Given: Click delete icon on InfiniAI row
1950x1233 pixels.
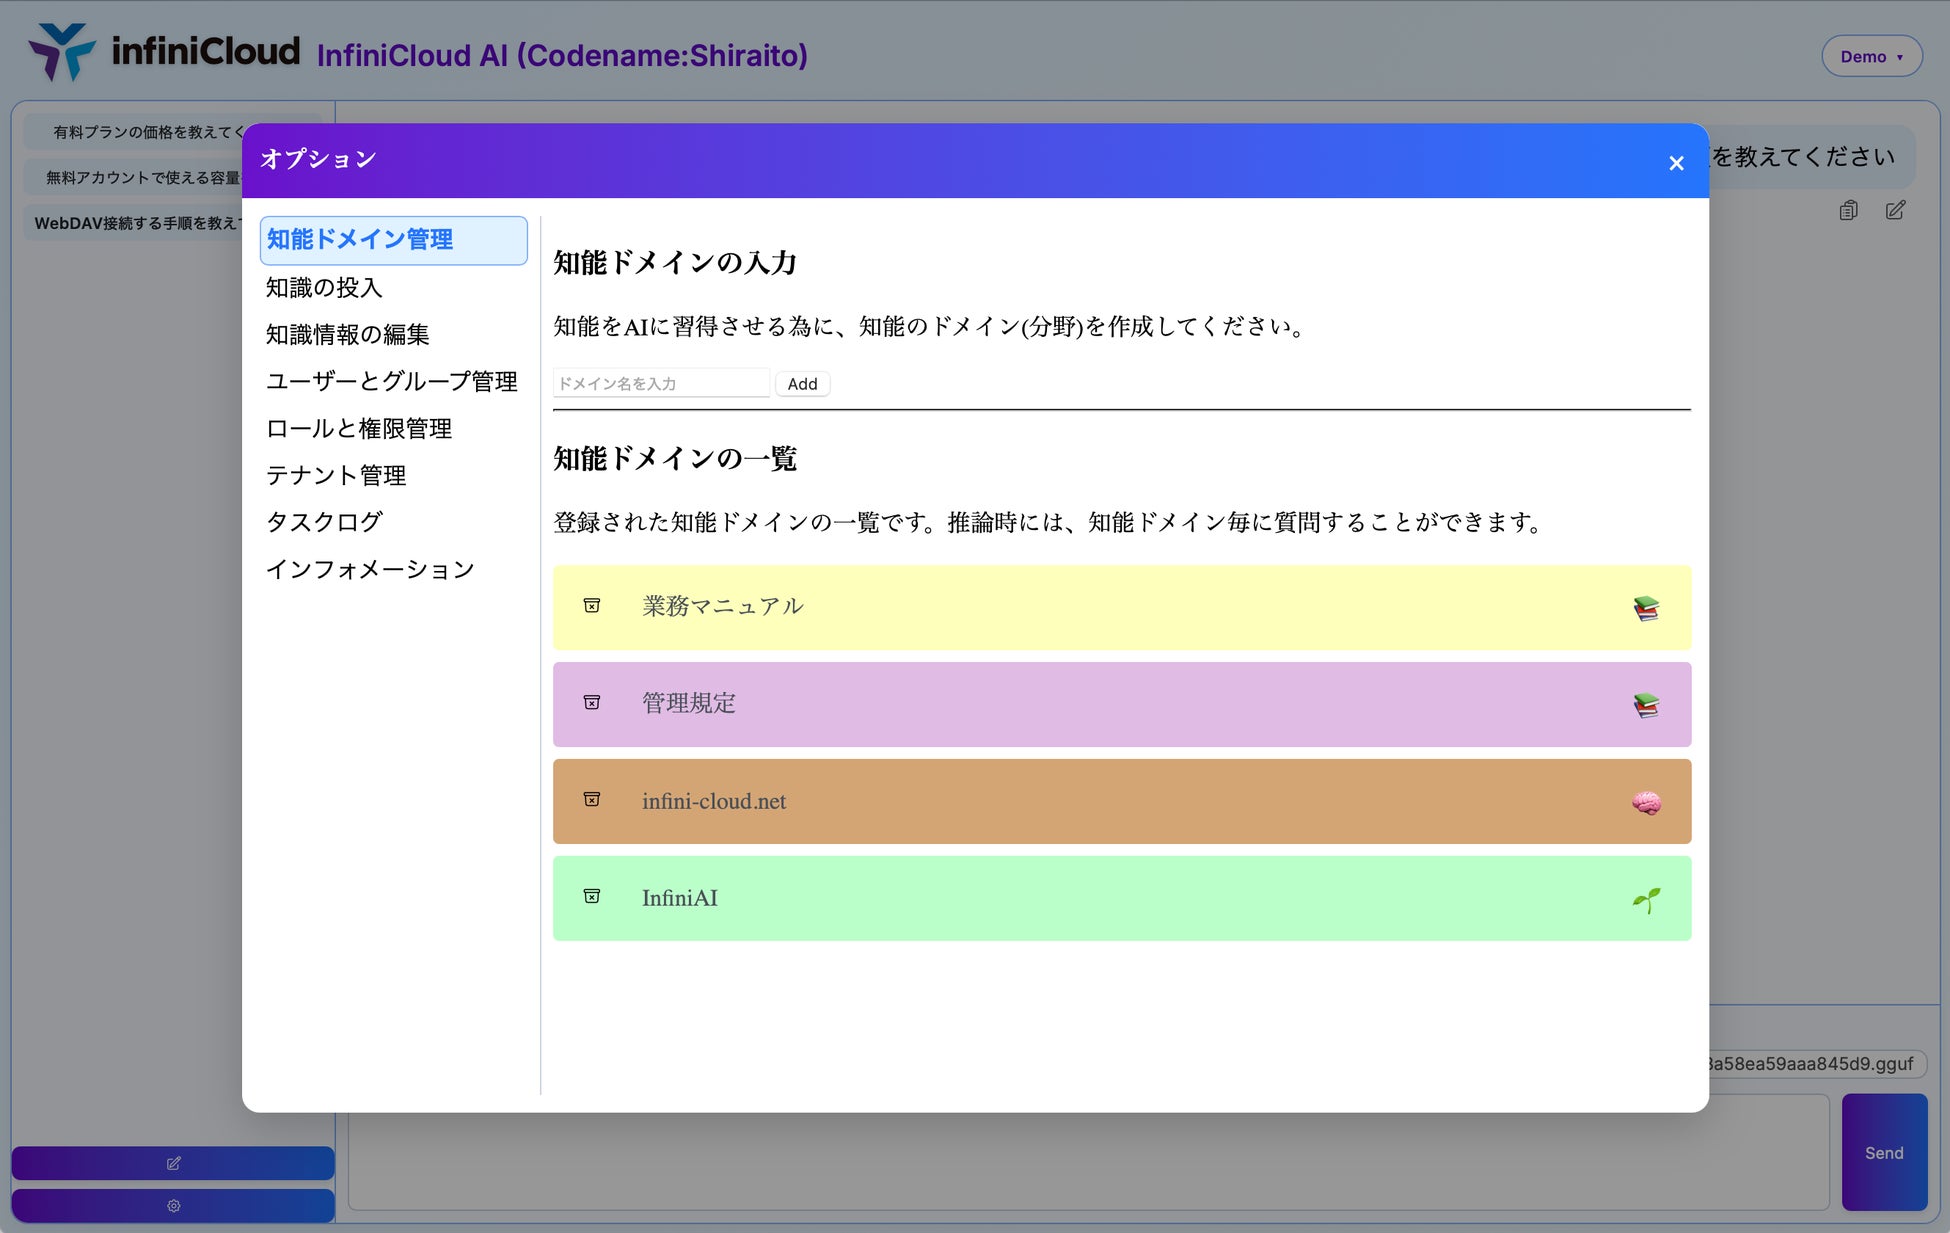Looking at the screenshot, I should [x=592, y=897].
